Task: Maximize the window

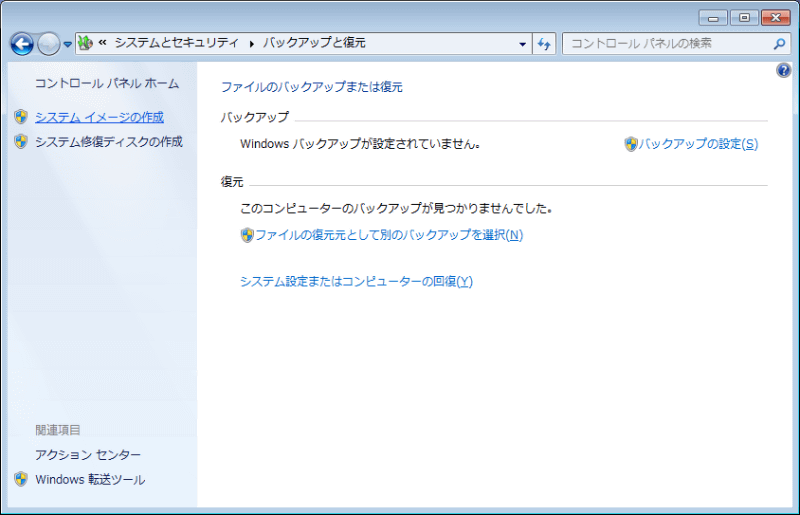Action: point(744,18)
